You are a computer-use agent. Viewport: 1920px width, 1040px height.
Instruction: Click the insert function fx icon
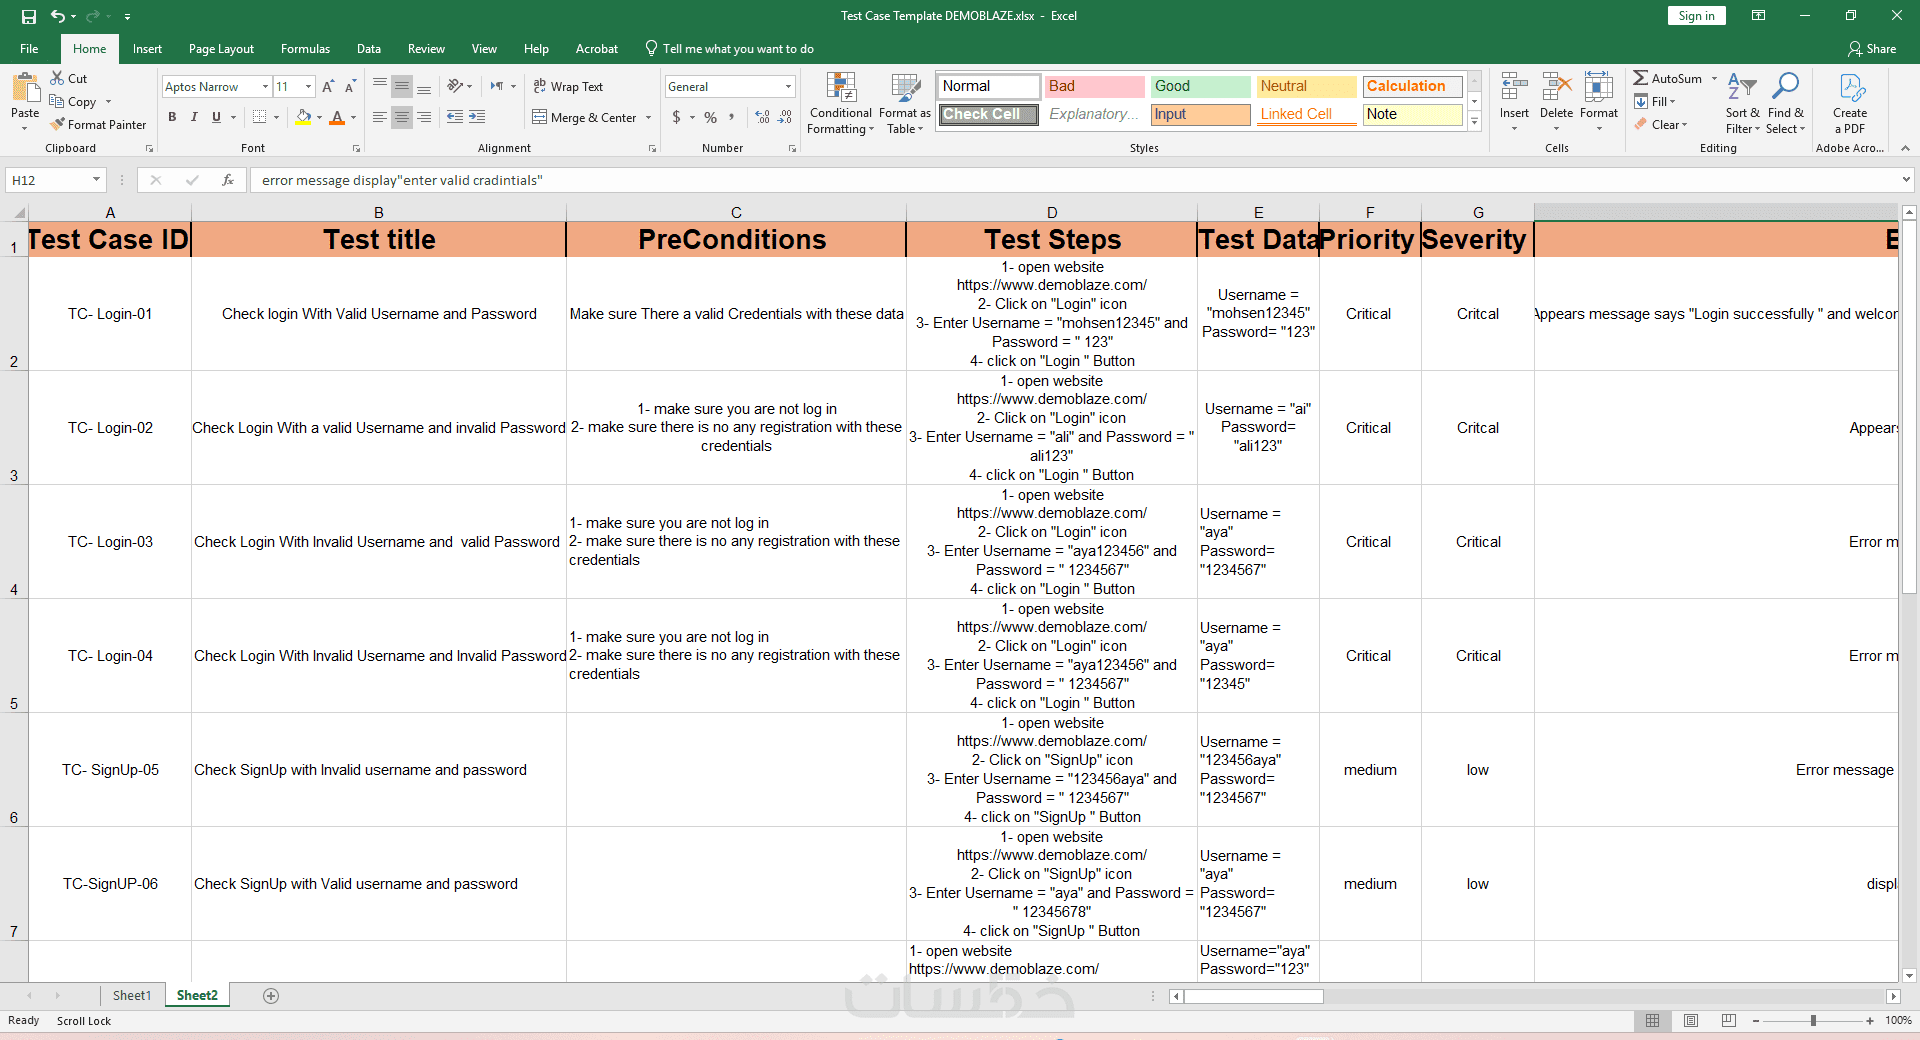pos(228,180)
